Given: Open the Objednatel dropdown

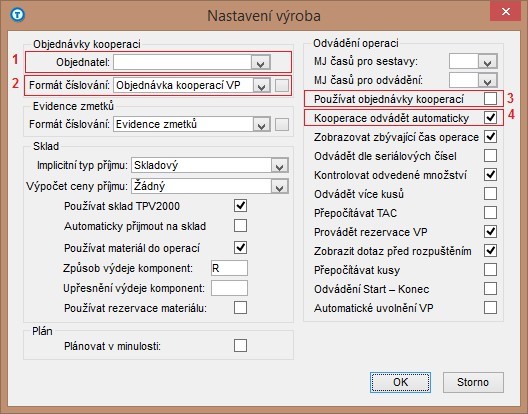Looking at the screenshot, I should [x=261, y=63].
